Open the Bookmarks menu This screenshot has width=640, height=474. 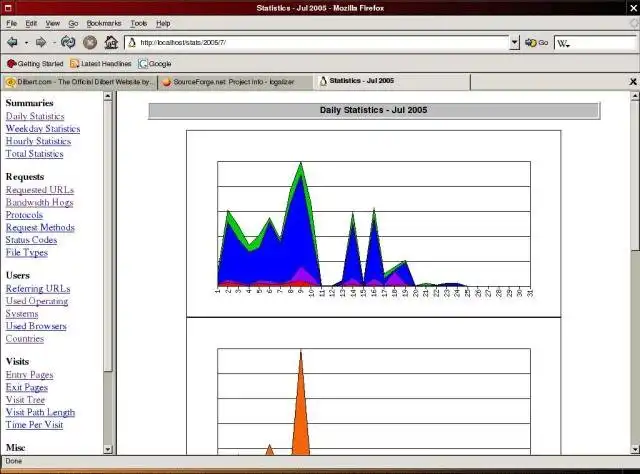click(x=104, y=23)
